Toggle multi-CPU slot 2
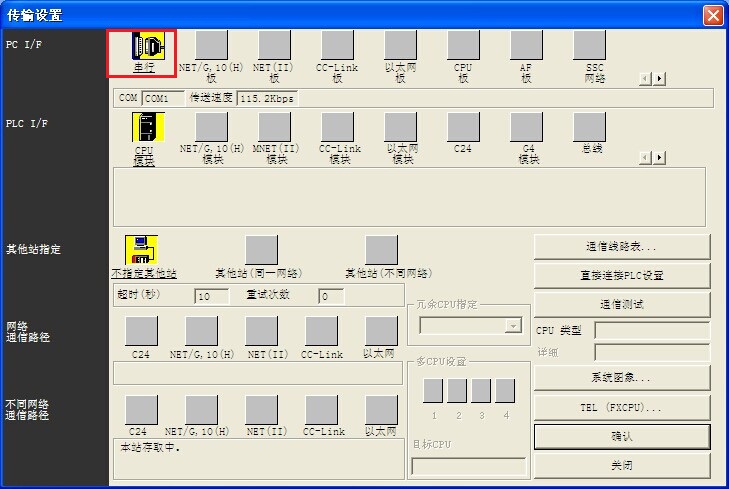The height and width of the screenshot is (489, 729). coord(457,390)
